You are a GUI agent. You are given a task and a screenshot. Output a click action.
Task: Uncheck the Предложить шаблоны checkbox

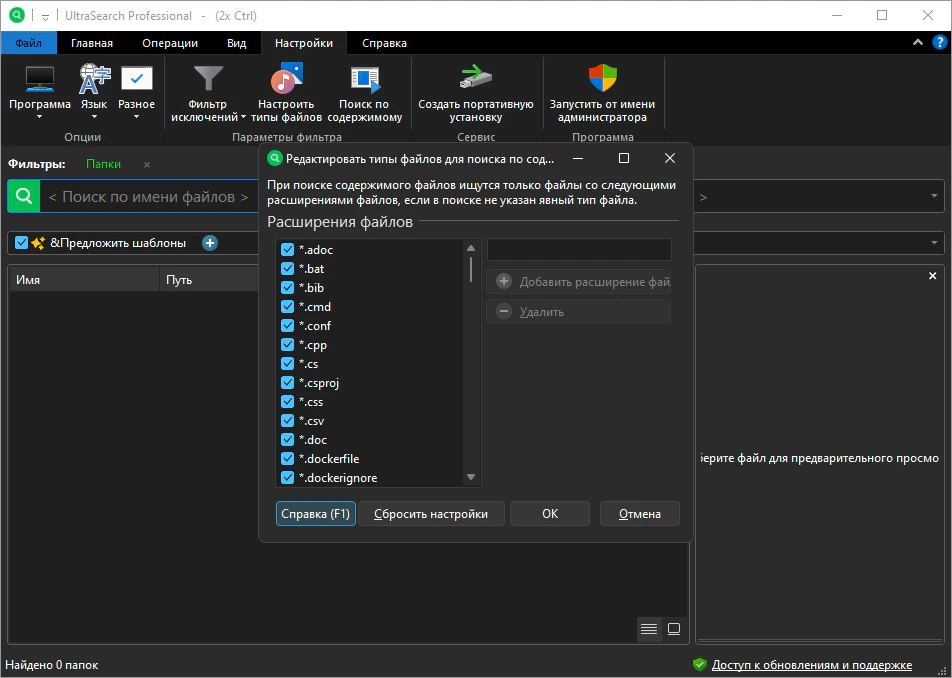(22, 243)
